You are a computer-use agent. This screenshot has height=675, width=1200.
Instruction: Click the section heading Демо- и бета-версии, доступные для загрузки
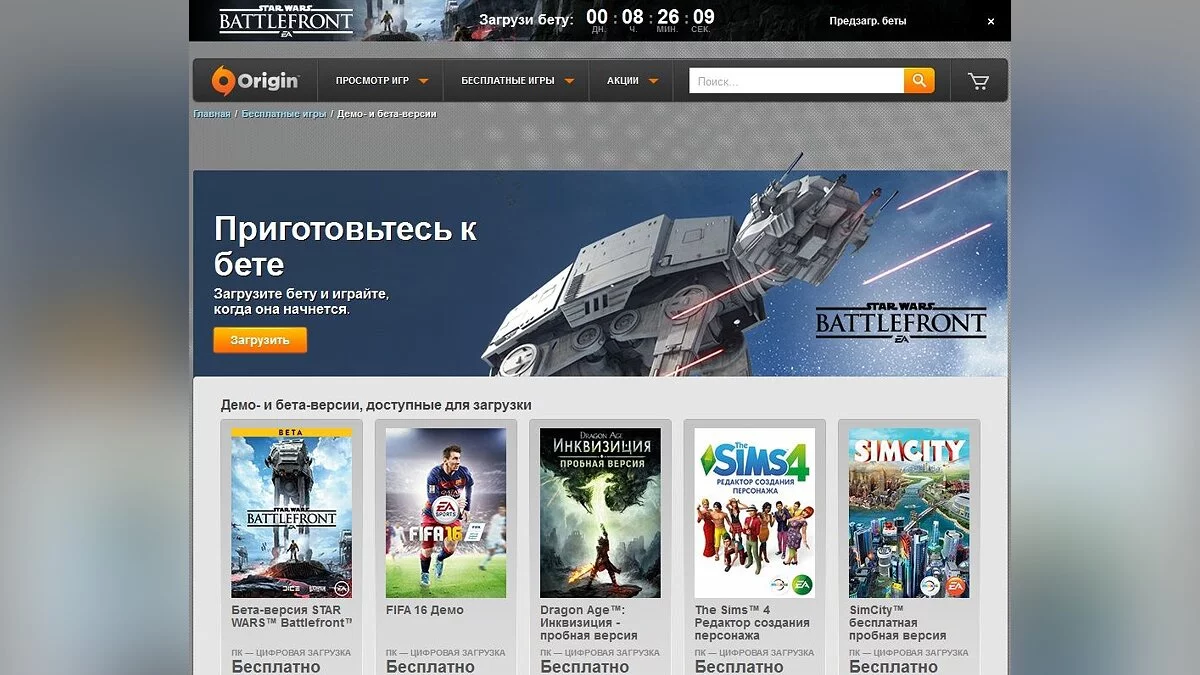tap(376, 405)
